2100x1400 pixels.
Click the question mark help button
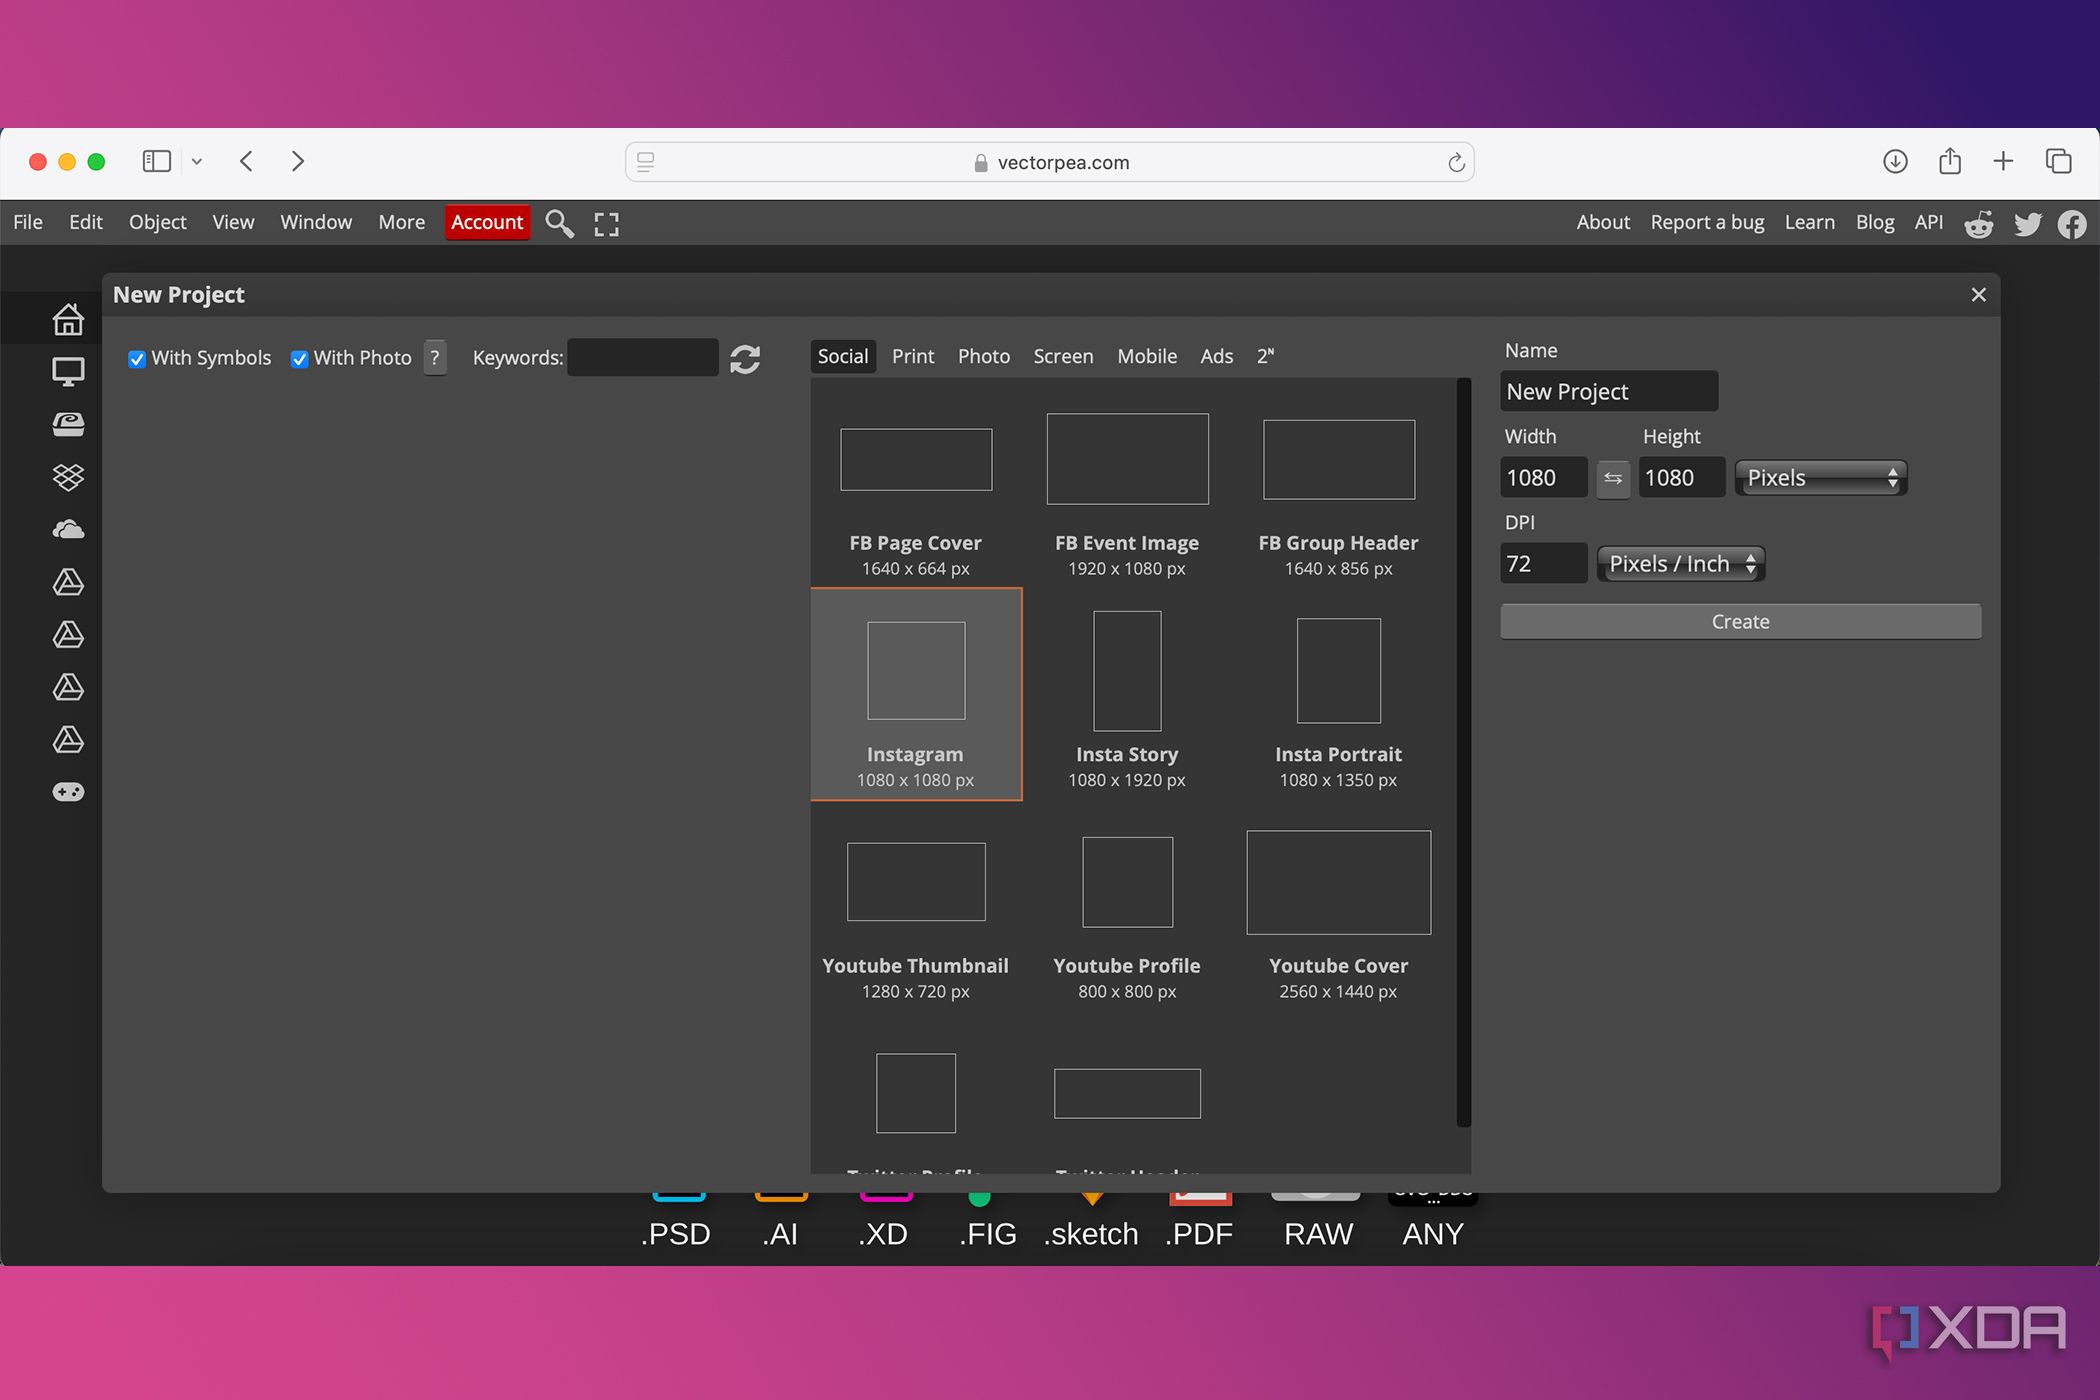[435, 358]
